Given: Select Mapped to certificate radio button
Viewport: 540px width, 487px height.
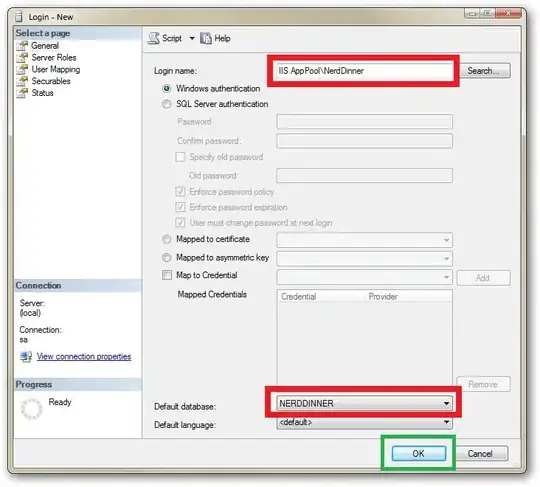Looking at the screenshot, I should tap(166, 239).
